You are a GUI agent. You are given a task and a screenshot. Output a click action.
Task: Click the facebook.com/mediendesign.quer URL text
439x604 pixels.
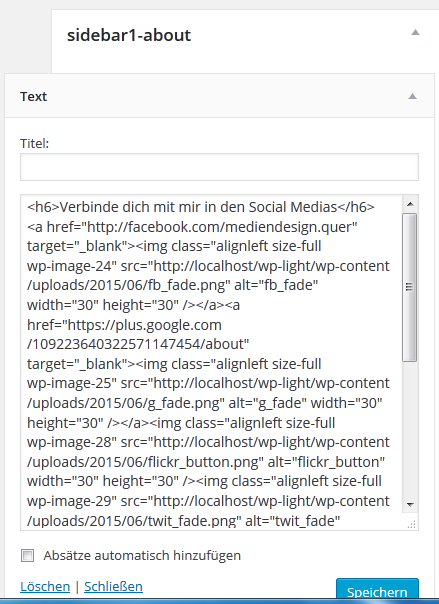222,227
